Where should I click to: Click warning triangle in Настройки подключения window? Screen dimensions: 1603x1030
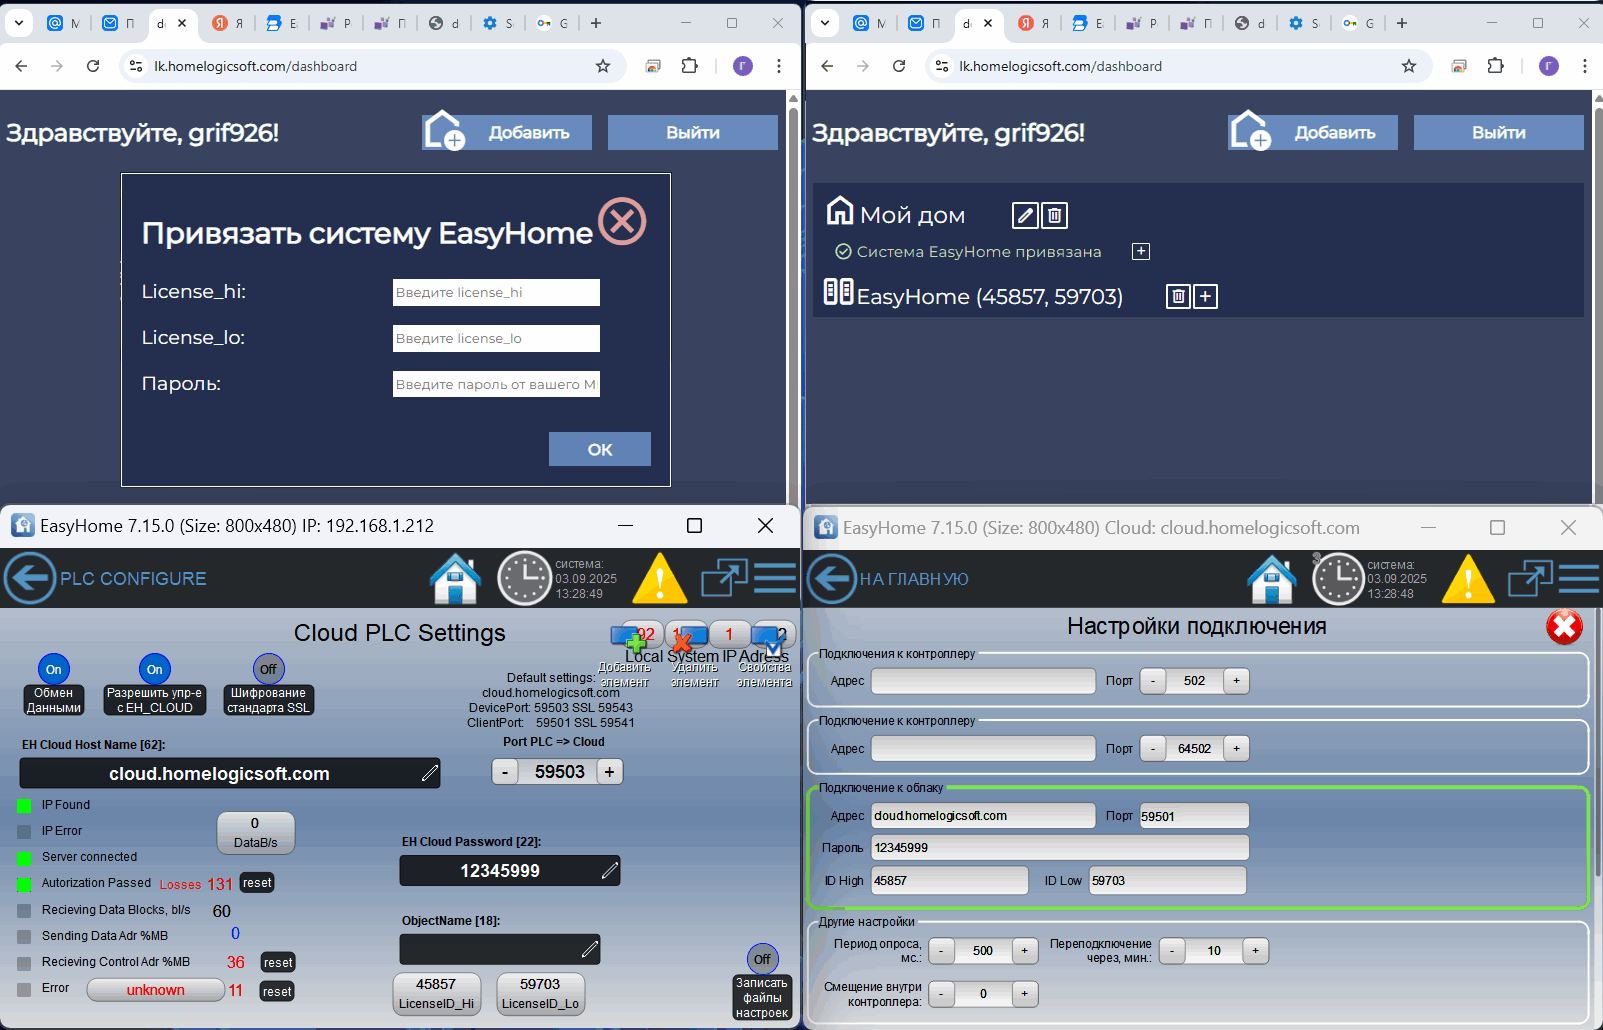click(1468, 579)
